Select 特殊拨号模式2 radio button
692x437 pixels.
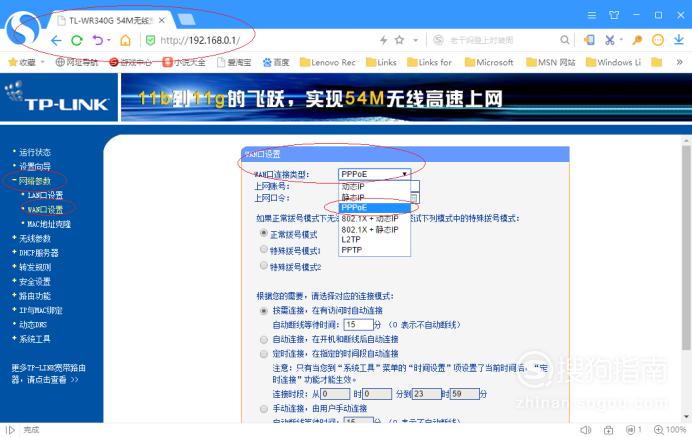[x=264, y=265]
